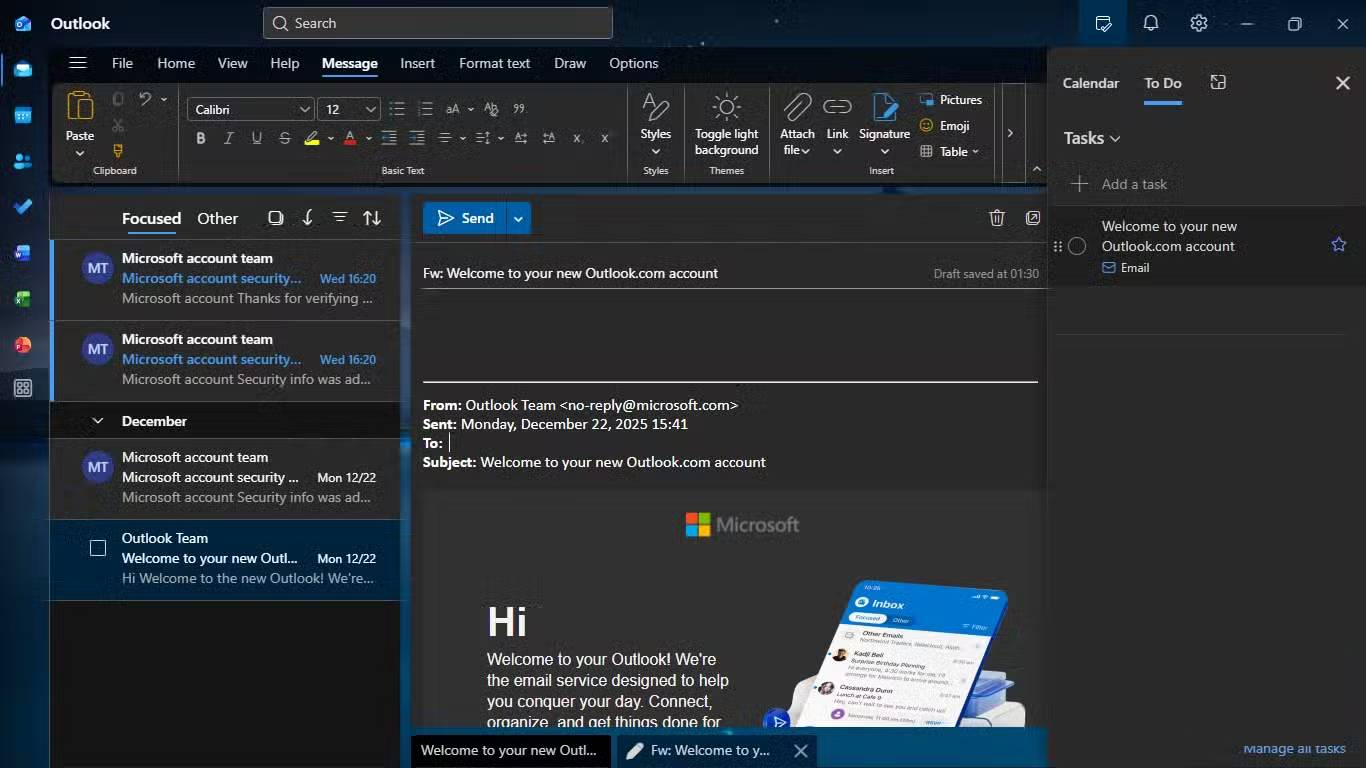Collapse the December message group
The height and width of the screenshot is (768, 1366).
point(98,421)
